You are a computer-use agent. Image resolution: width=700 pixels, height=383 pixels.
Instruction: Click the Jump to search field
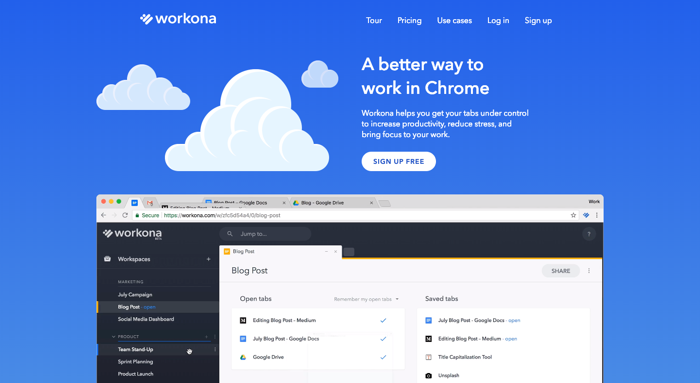tap(265, 234)
